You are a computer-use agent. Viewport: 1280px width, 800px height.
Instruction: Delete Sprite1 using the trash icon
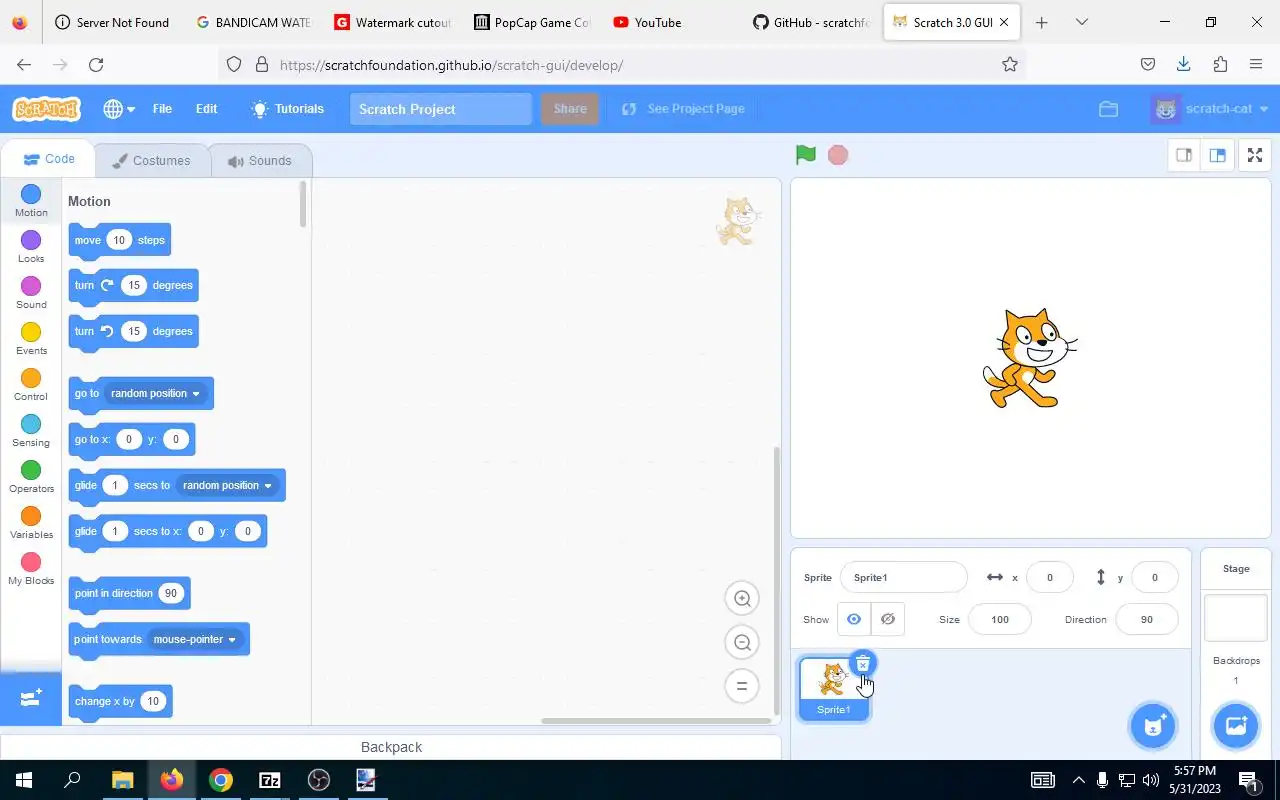pos(862,664)
